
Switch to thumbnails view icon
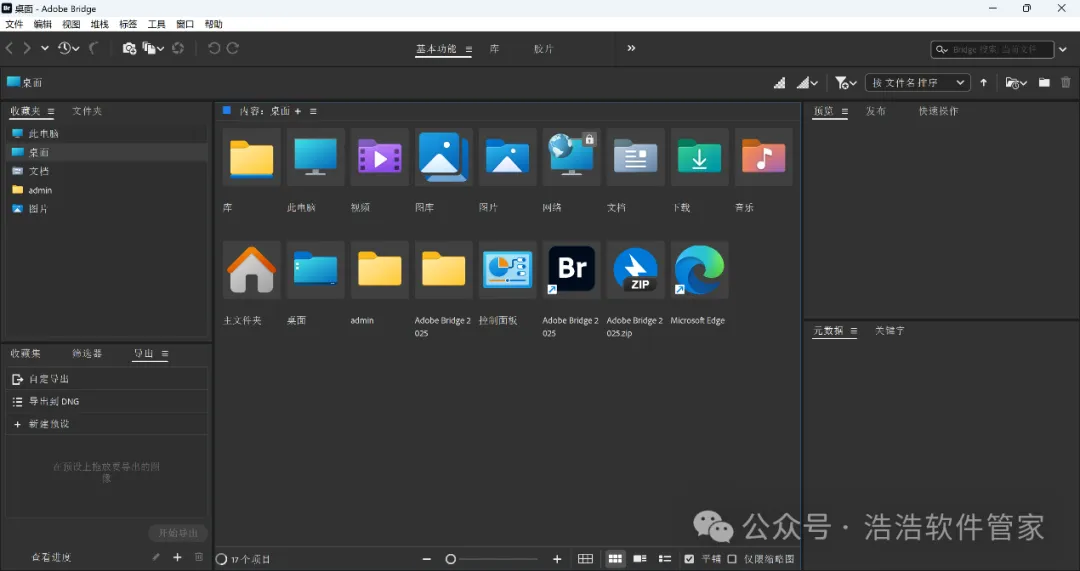point(615,559)
